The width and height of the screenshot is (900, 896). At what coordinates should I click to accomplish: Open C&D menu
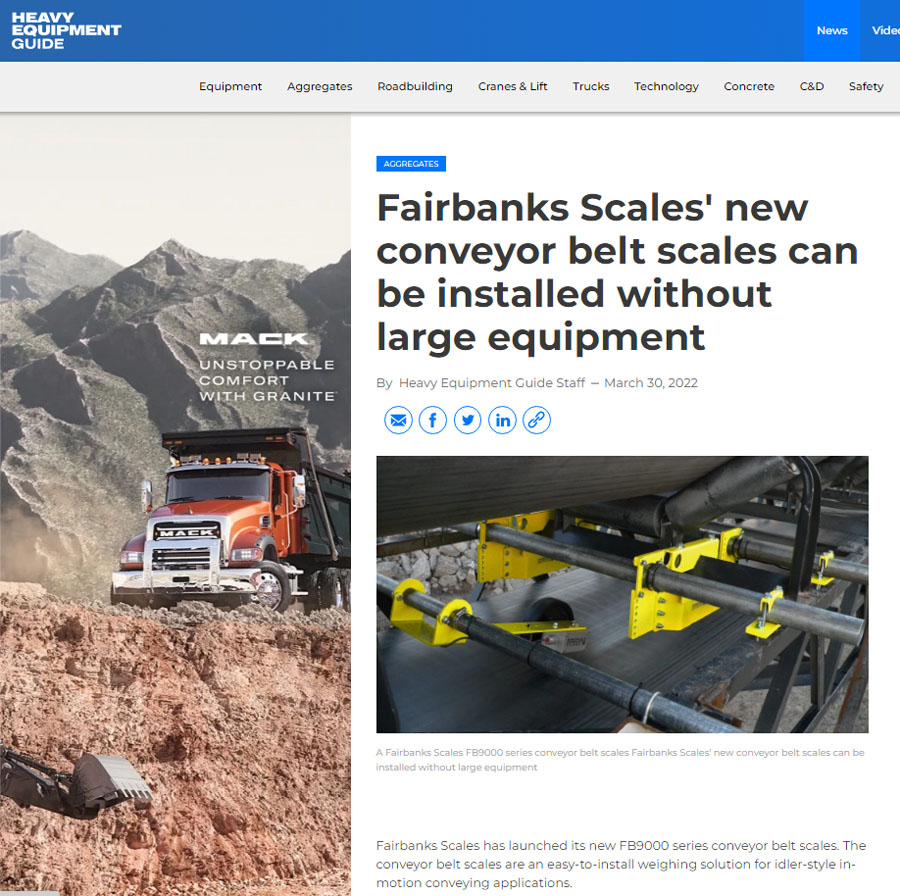pos(812,87)
